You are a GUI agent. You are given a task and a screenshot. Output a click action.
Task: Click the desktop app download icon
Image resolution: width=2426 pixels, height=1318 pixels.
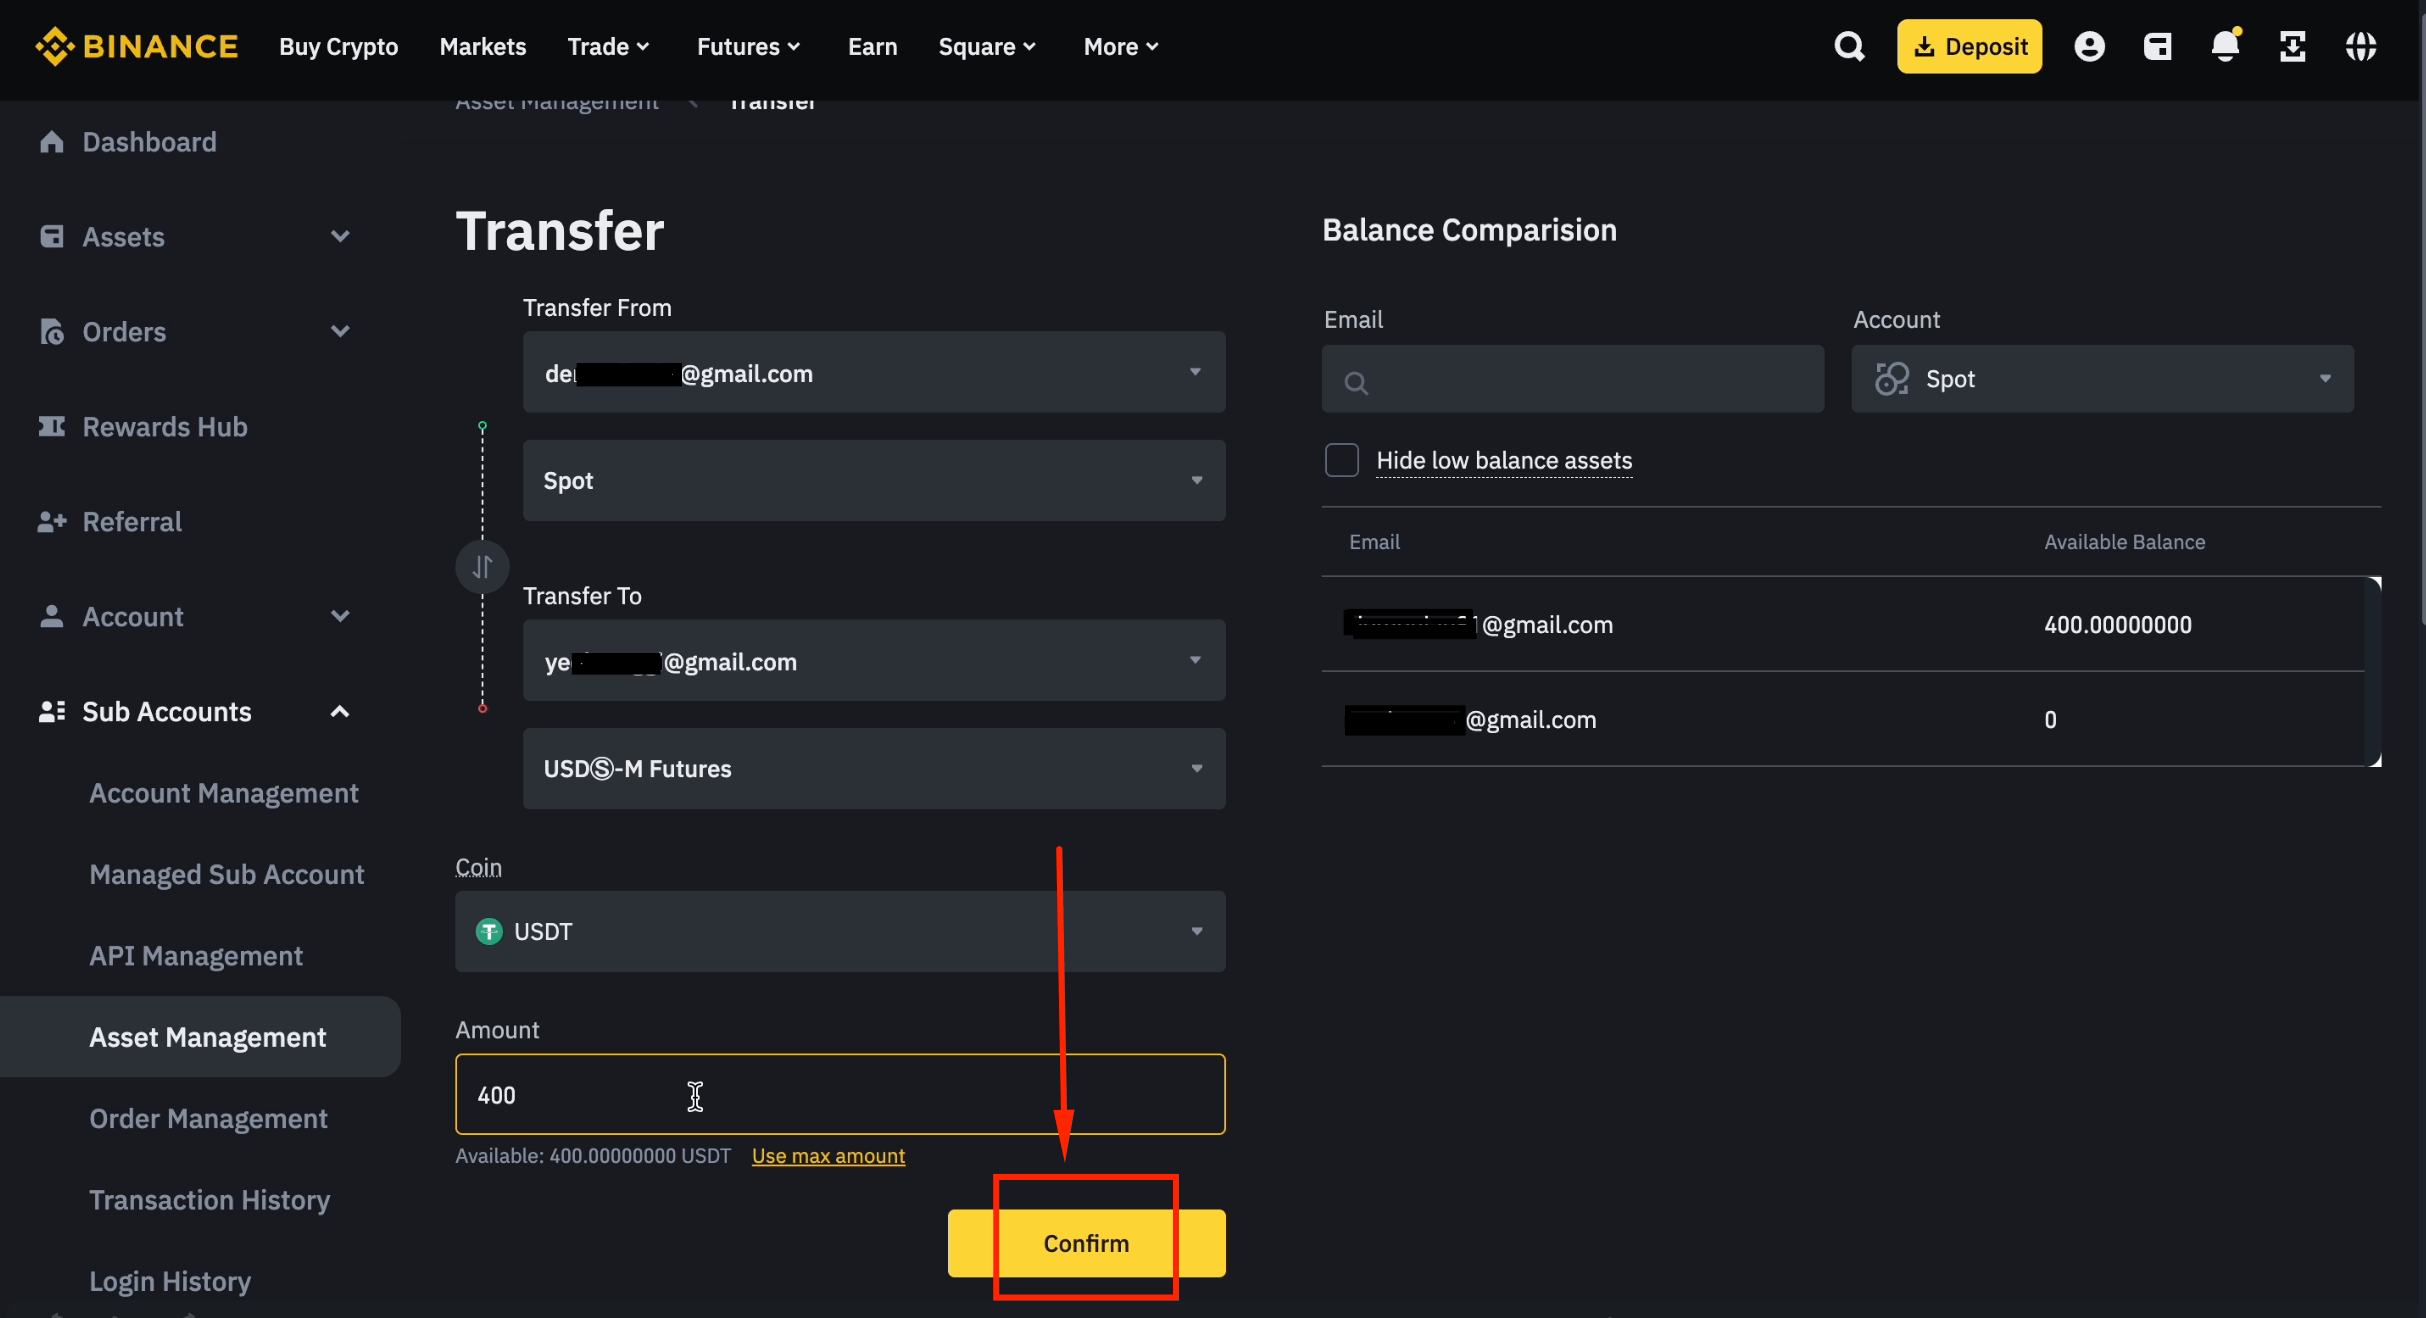[x=2293, y=46]
